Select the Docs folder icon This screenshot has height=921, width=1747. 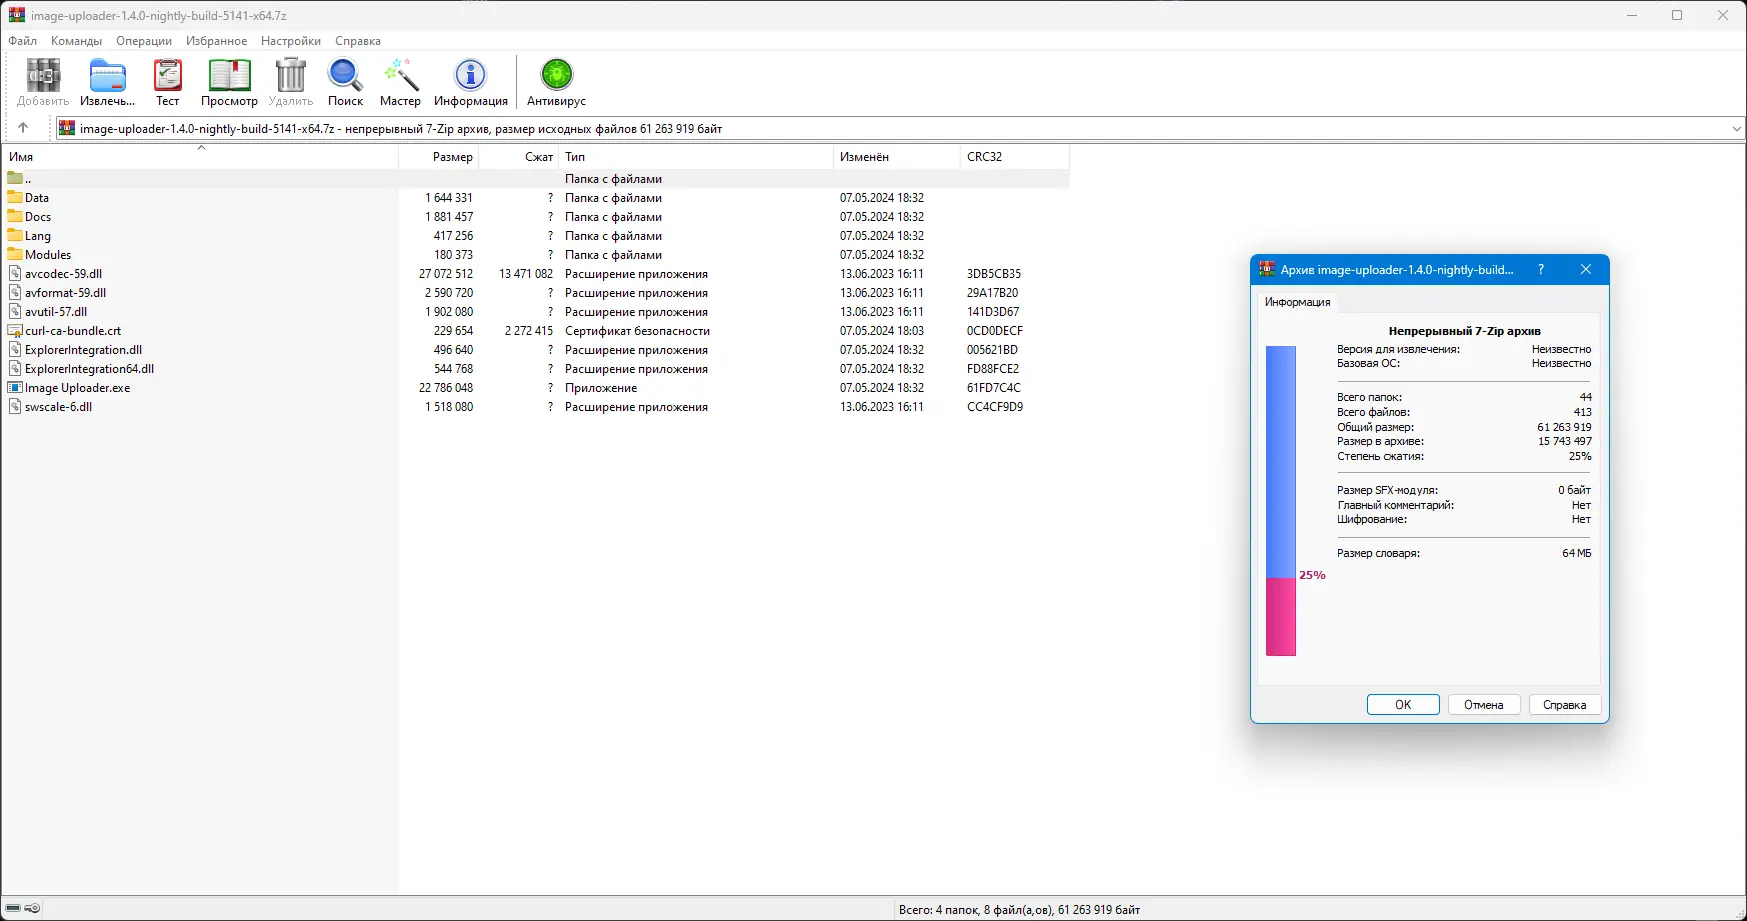tap(15, 216)
